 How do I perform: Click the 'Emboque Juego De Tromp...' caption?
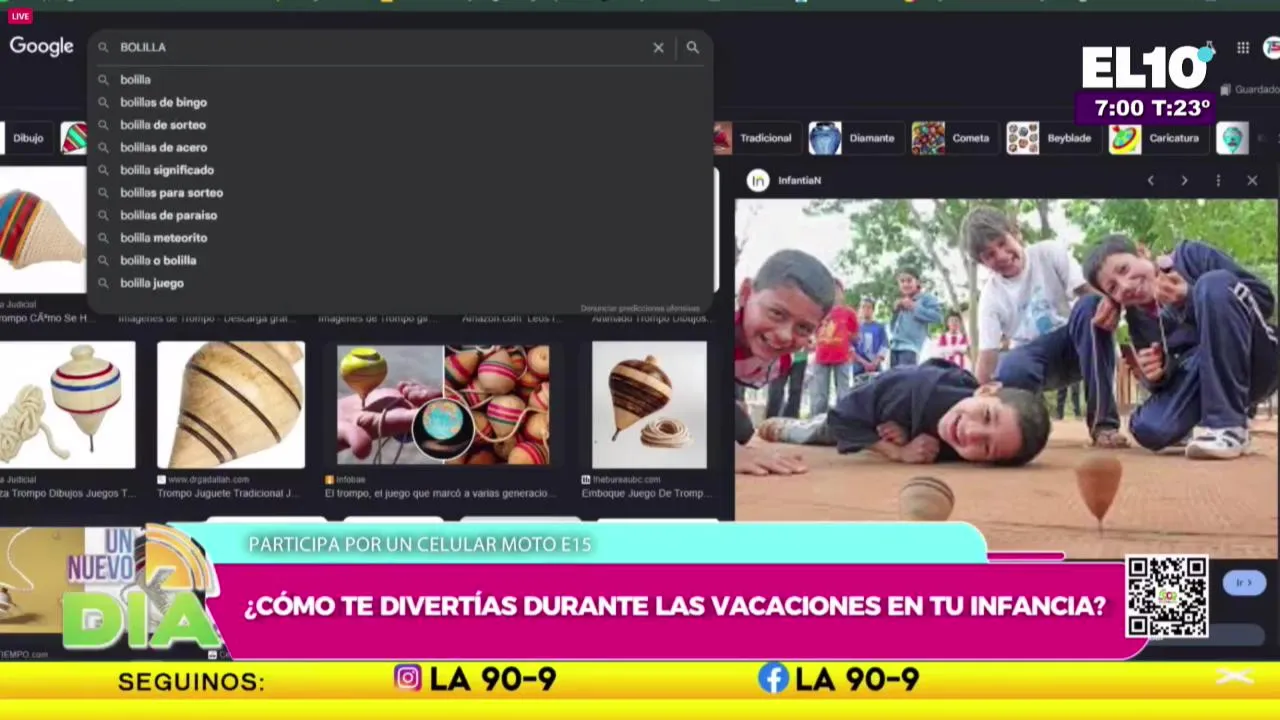click(645, 493)
